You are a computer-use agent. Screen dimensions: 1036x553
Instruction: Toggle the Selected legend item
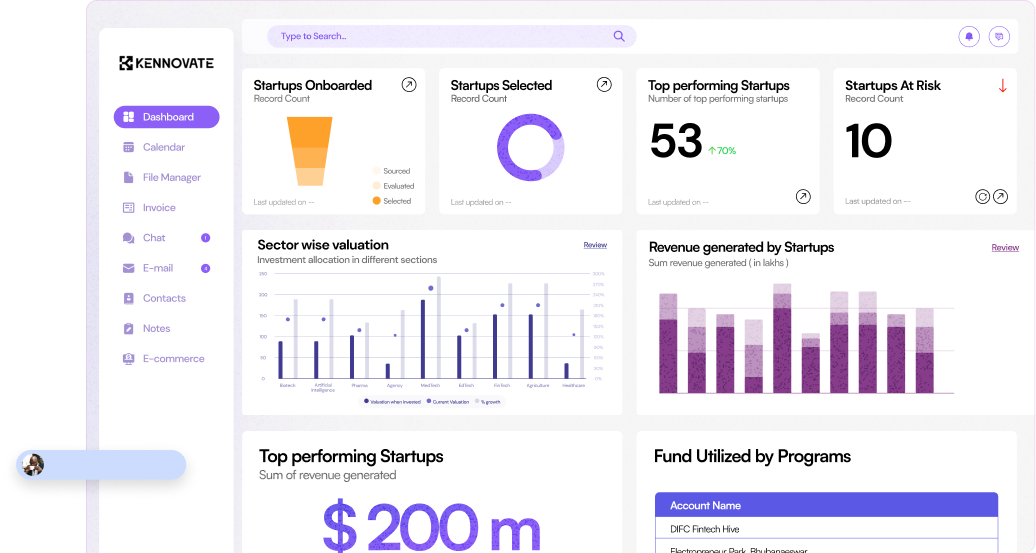click(x=396, y=201)
